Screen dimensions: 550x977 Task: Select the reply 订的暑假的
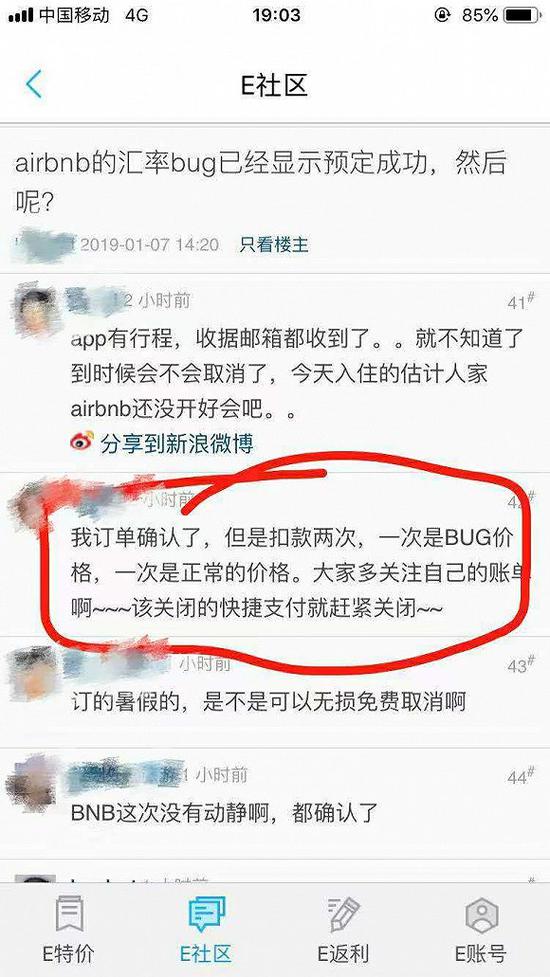tap(268, 702)
